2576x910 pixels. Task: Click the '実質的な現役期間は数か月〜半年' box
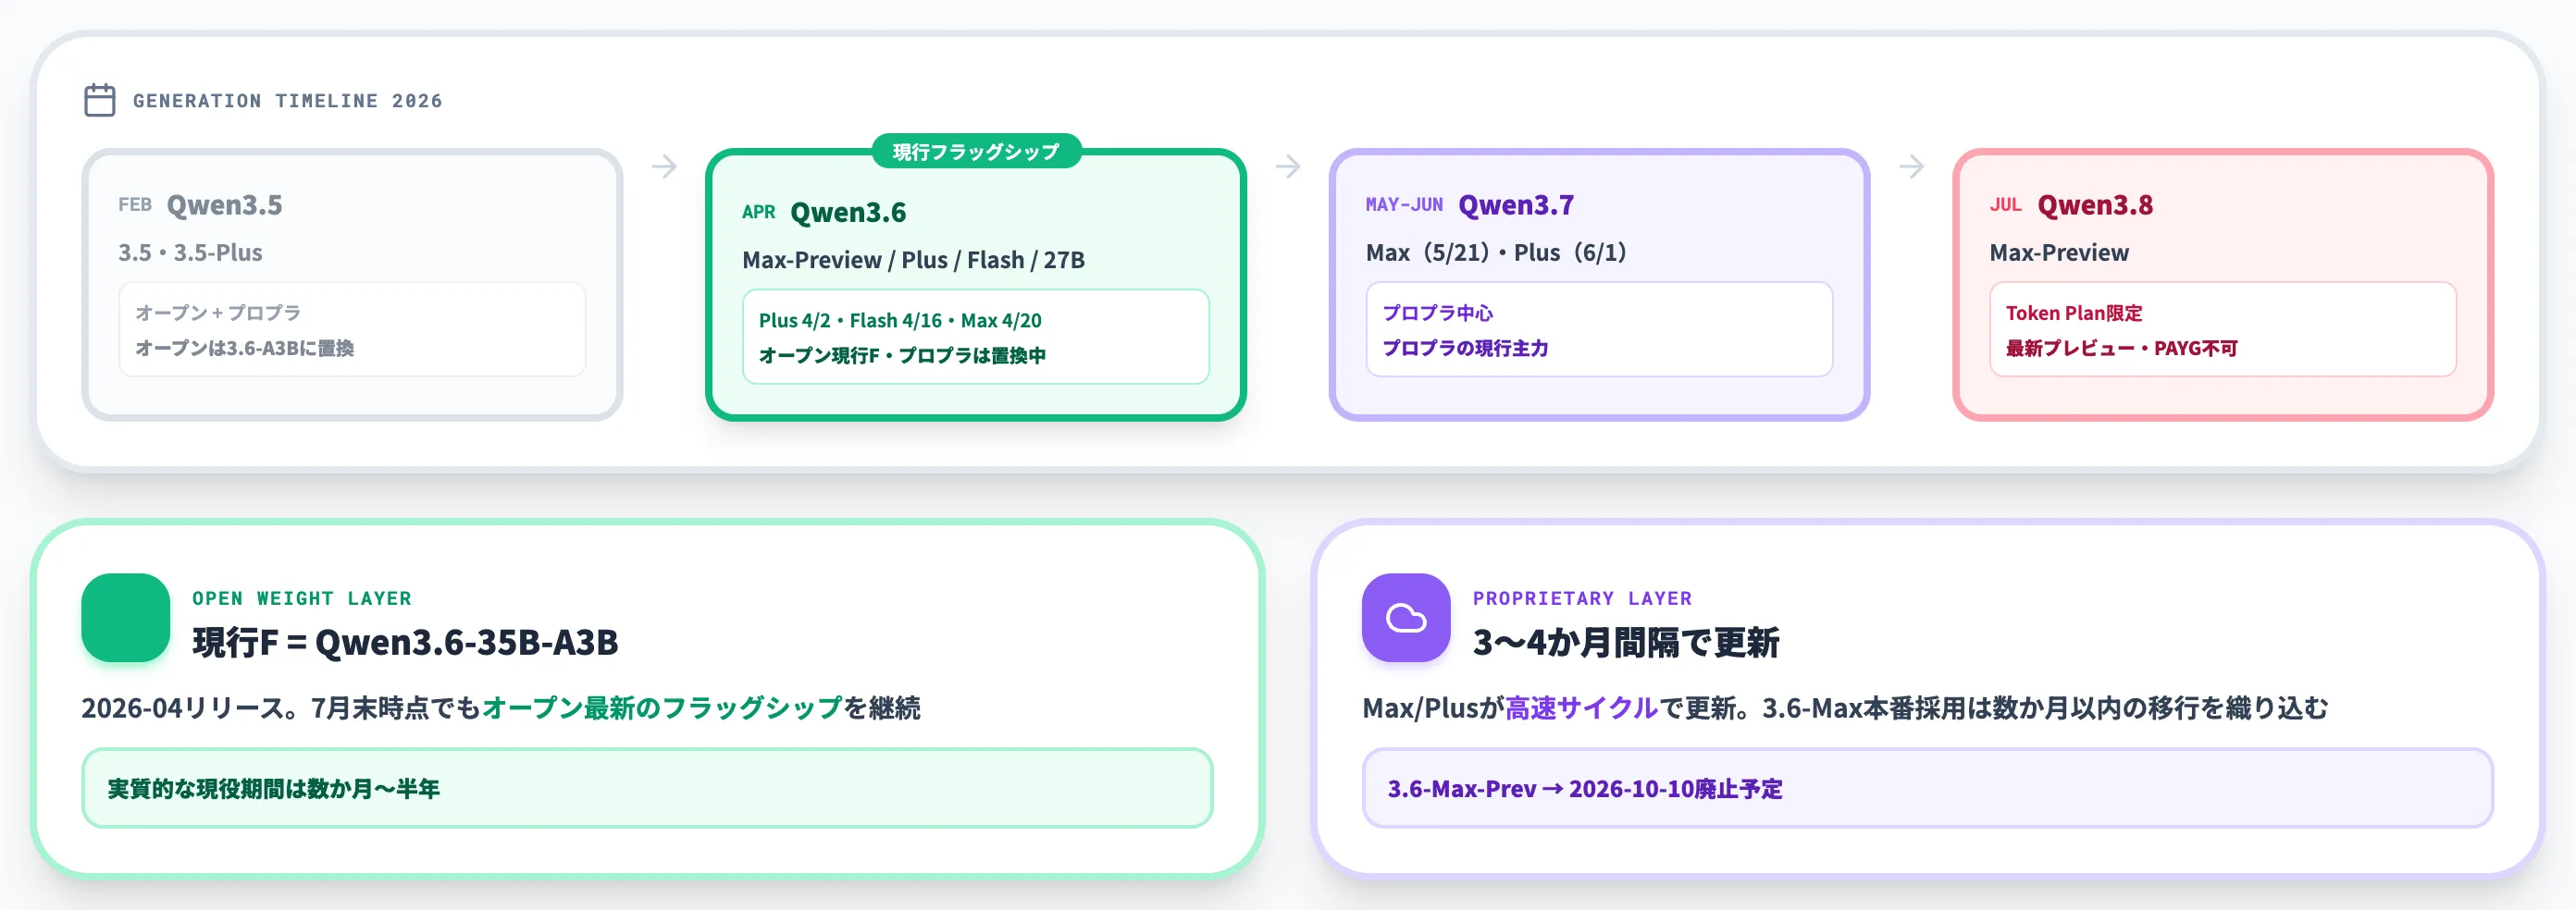(647, 788)
